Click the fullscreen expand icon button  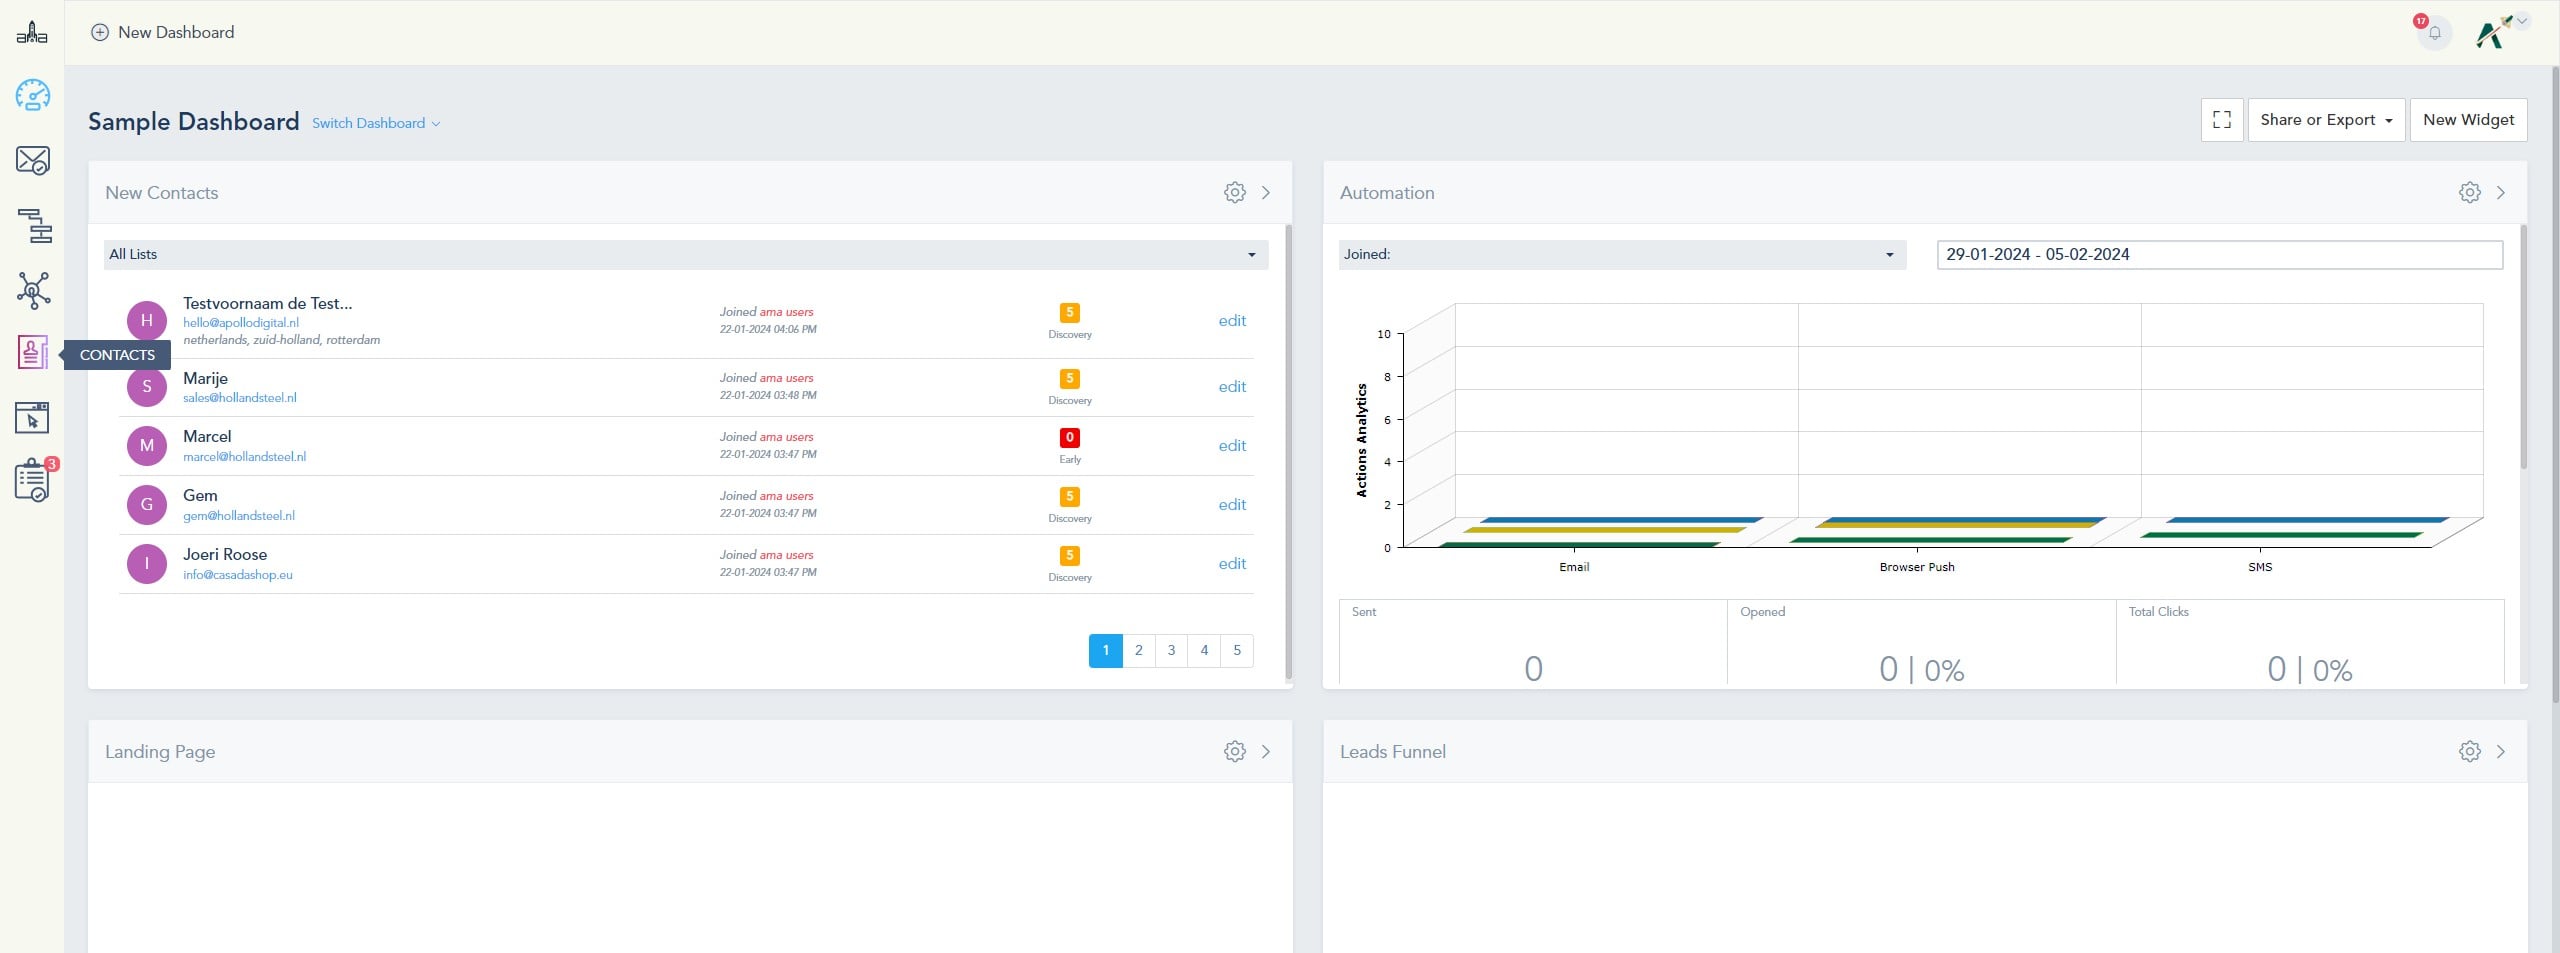point(2221,120)
